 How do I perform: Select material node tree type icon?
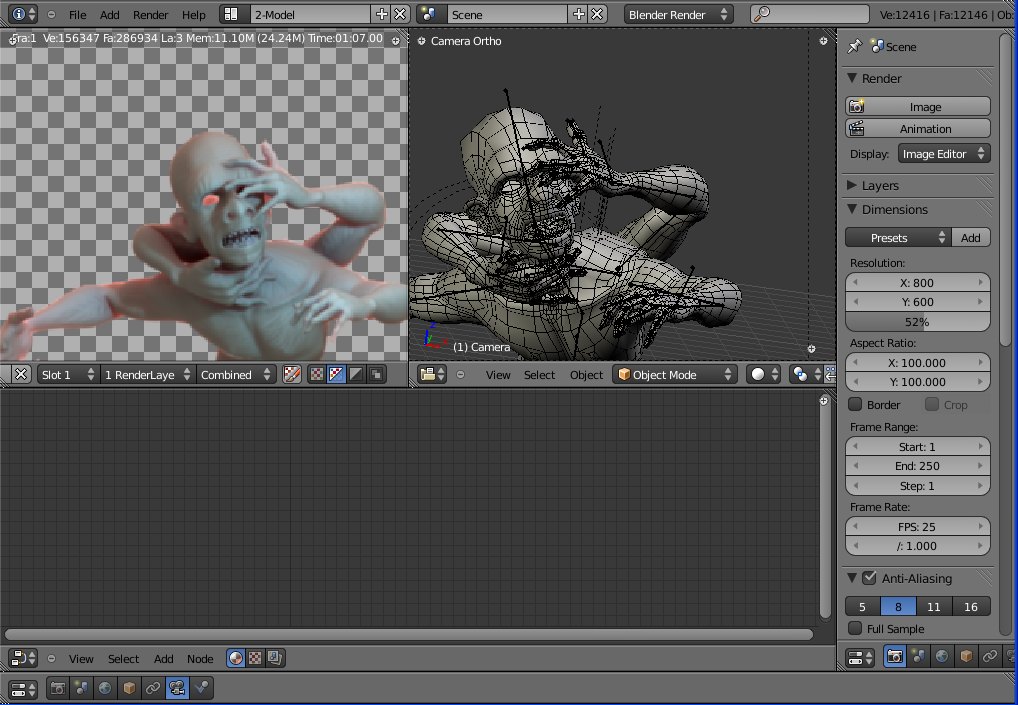[x=235, y=658]
